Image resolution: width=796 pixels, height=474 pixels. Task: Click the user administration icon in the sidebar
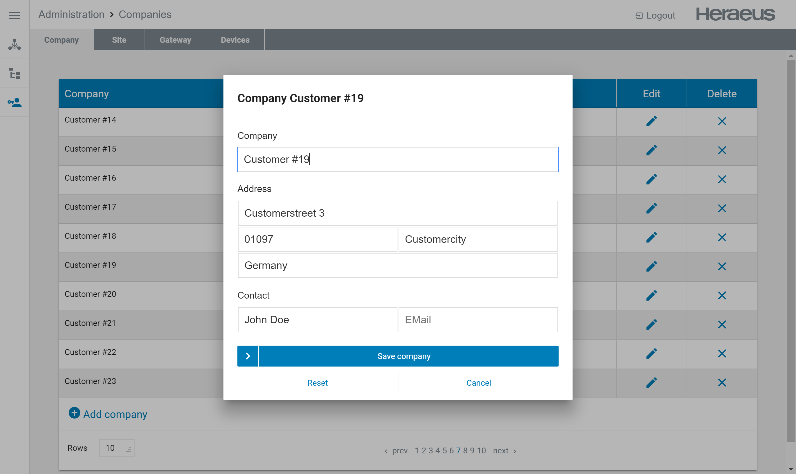coord(14,102)
